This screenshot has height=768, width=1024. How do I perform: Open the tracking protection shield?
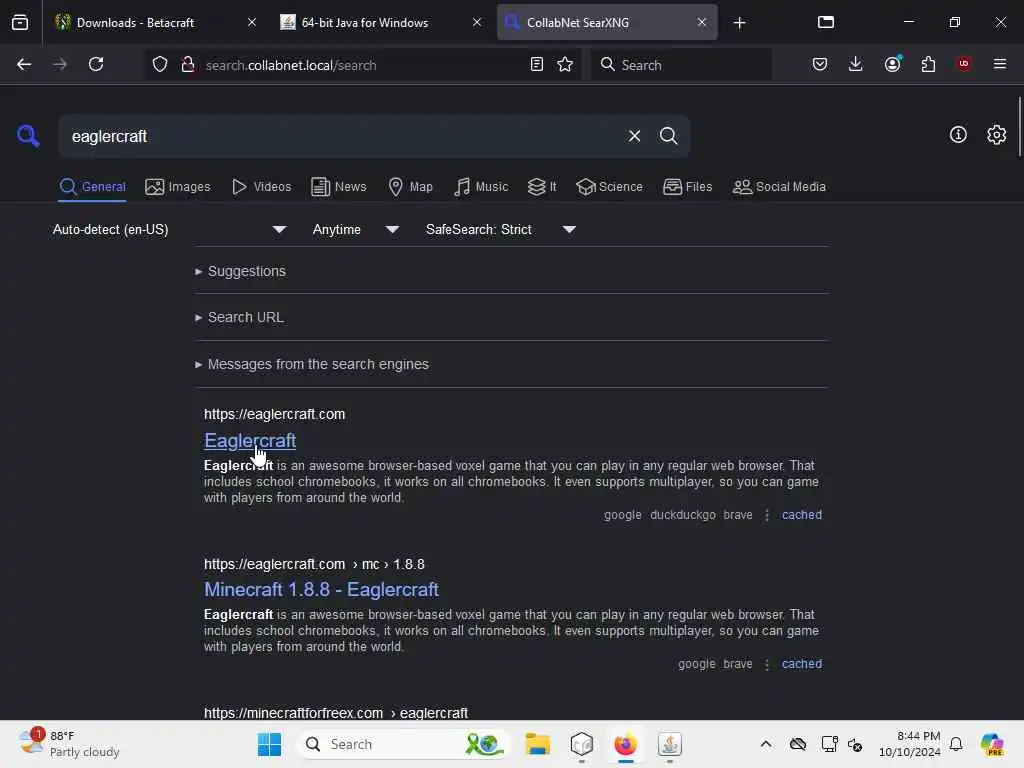pyautogui.click(x=160, y=65)
